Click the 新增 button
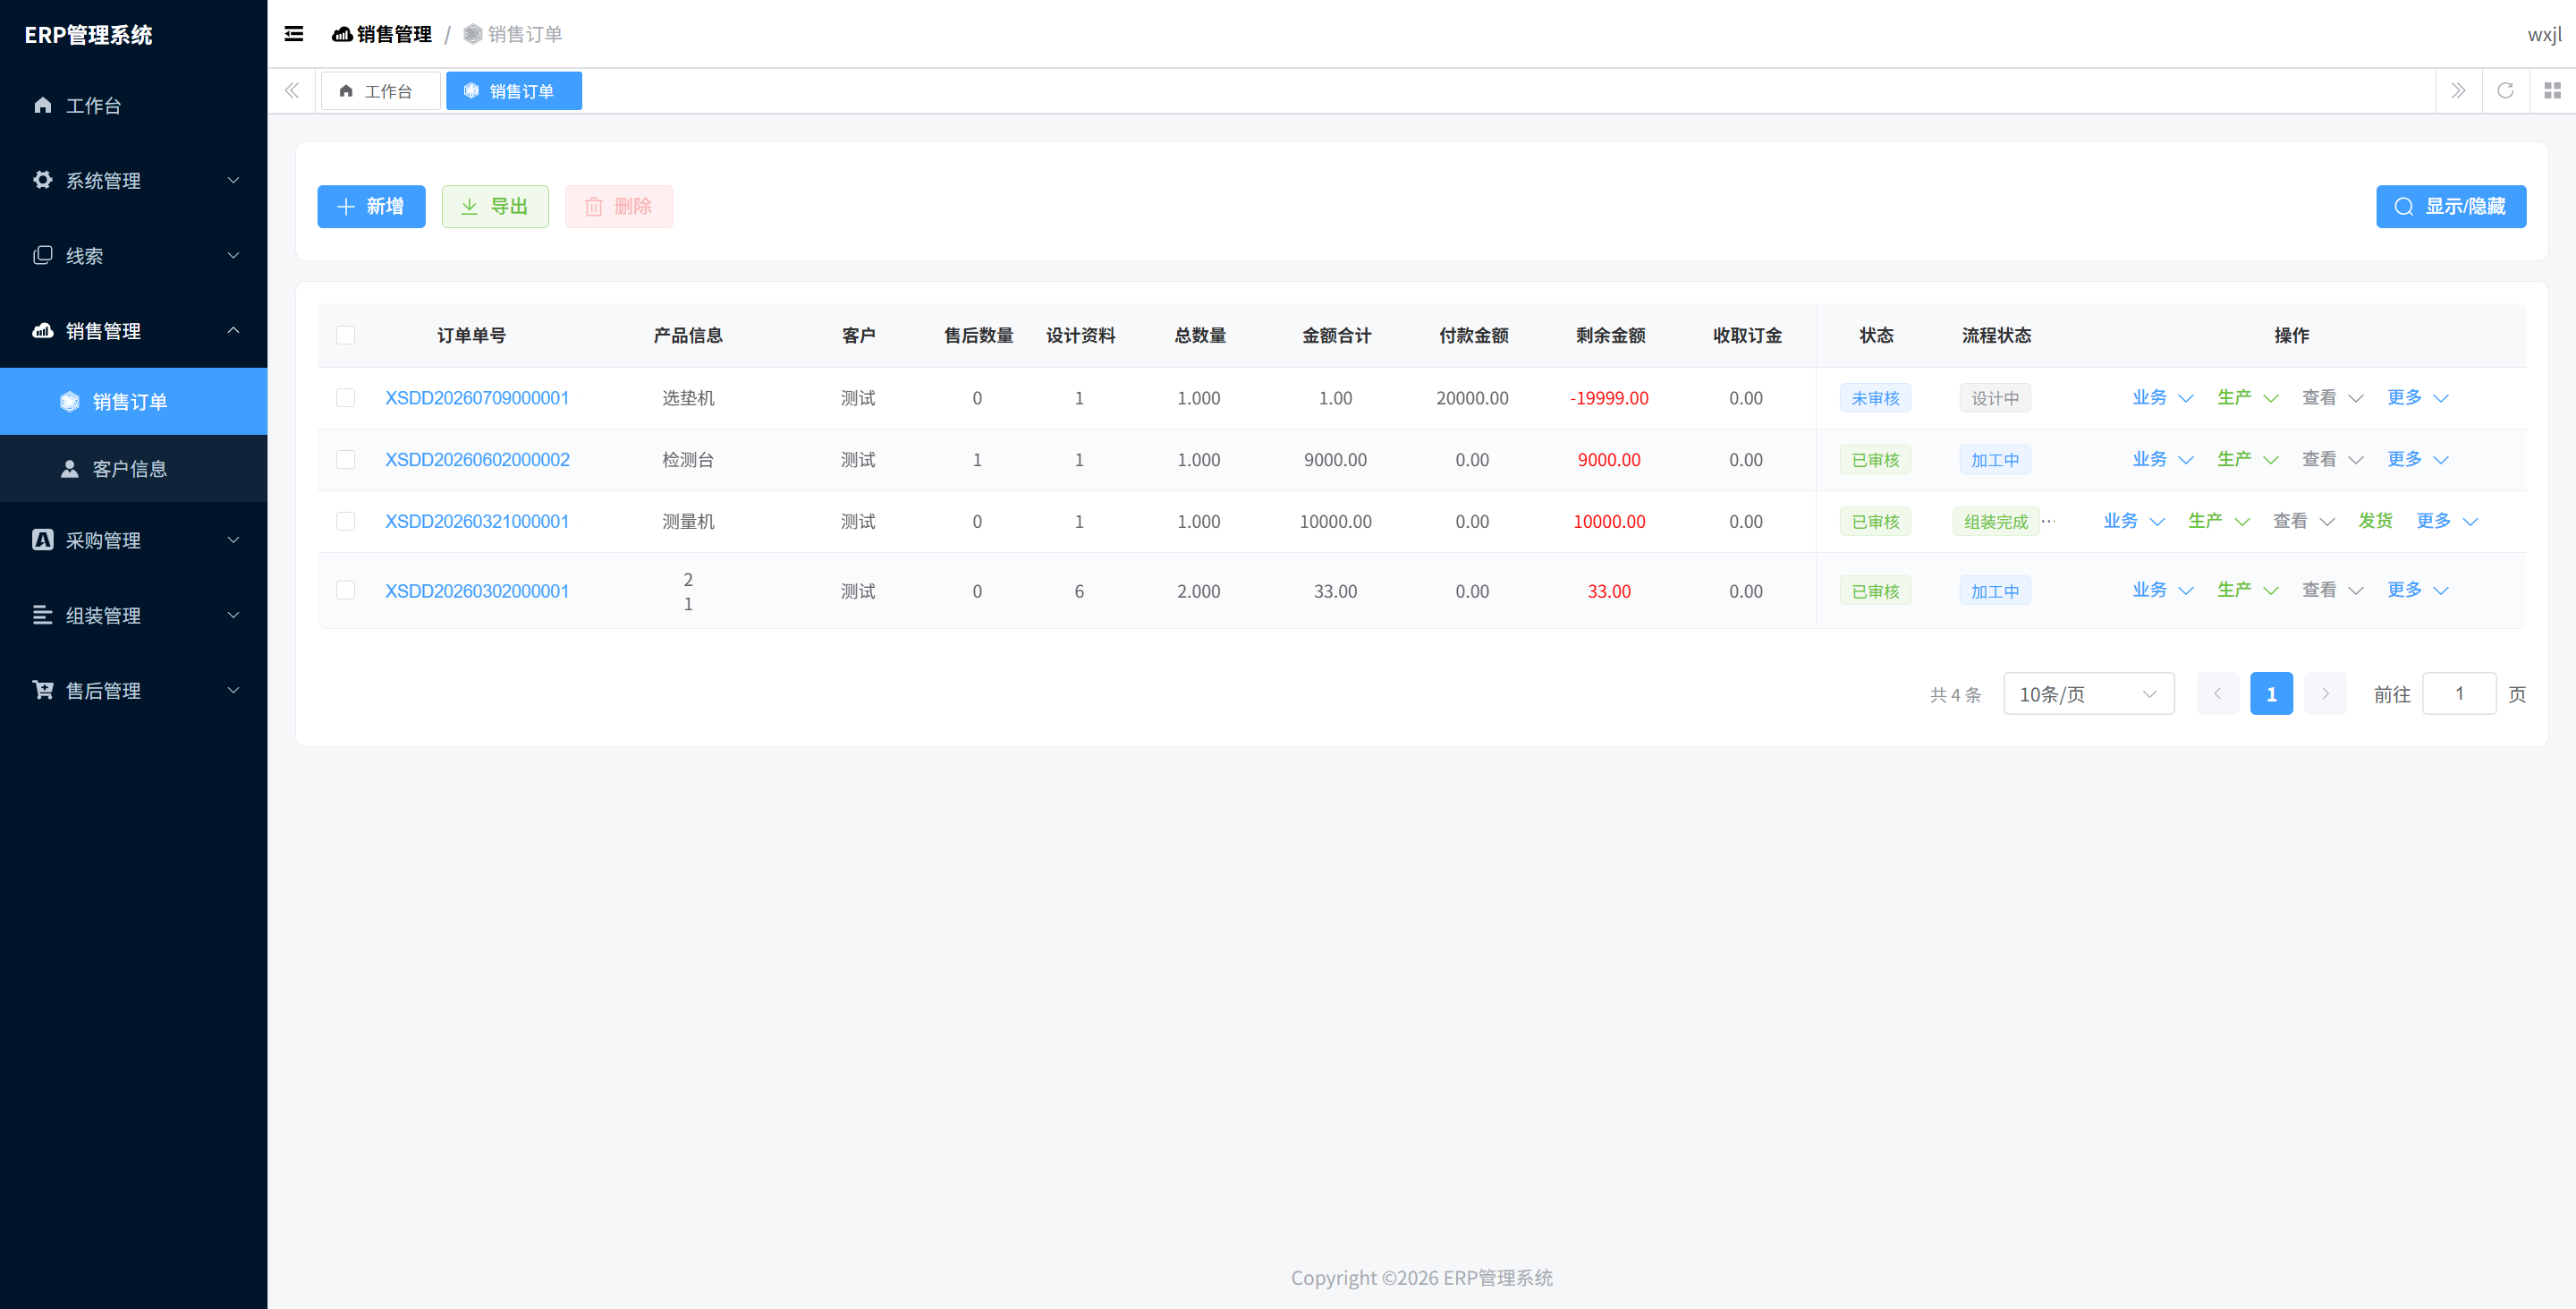 coord(371,206)
